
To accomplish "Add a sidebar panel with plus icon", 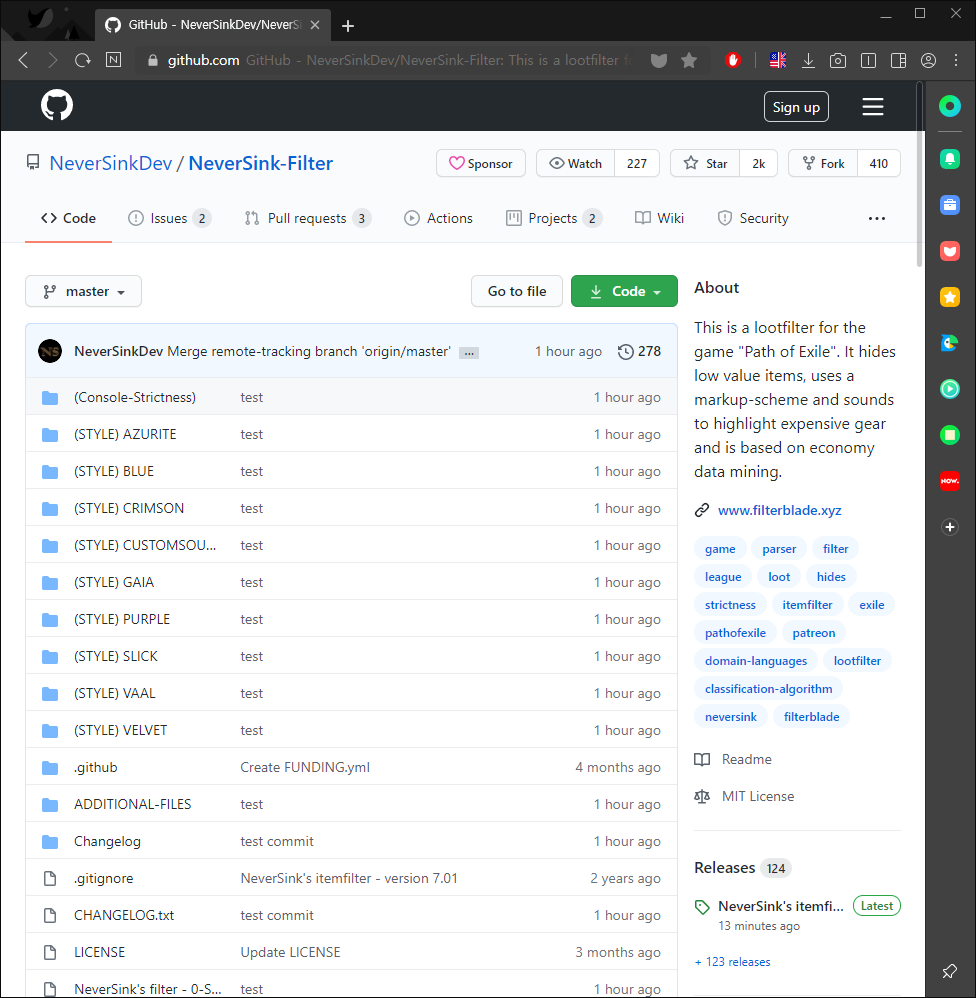I will pos(949,527).
